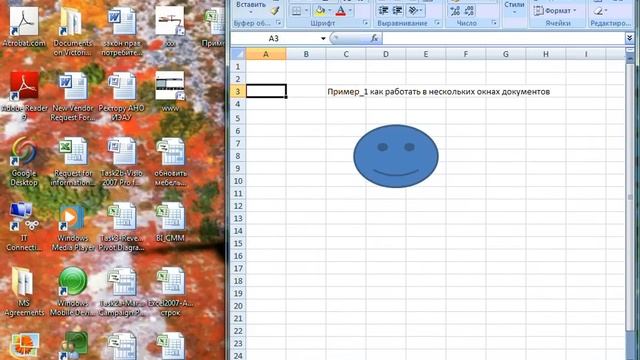Click the Borders icon in Шрифт group

pyautogui.click(x=297, y=11)
